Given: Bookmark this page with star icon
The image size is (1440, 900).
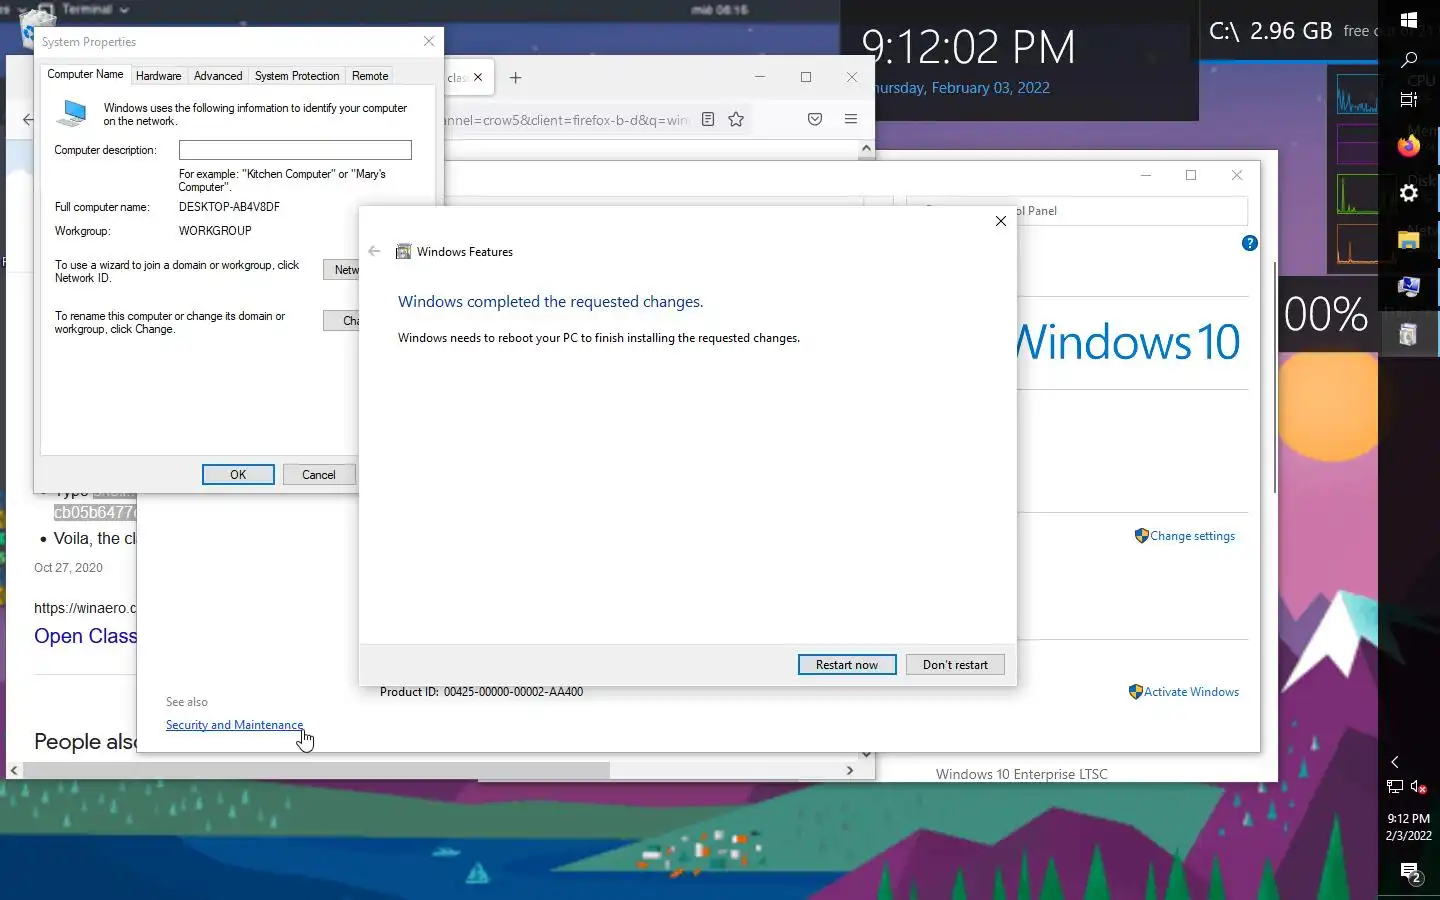Looking at the screenshot, I should click(x=736, y=119).
